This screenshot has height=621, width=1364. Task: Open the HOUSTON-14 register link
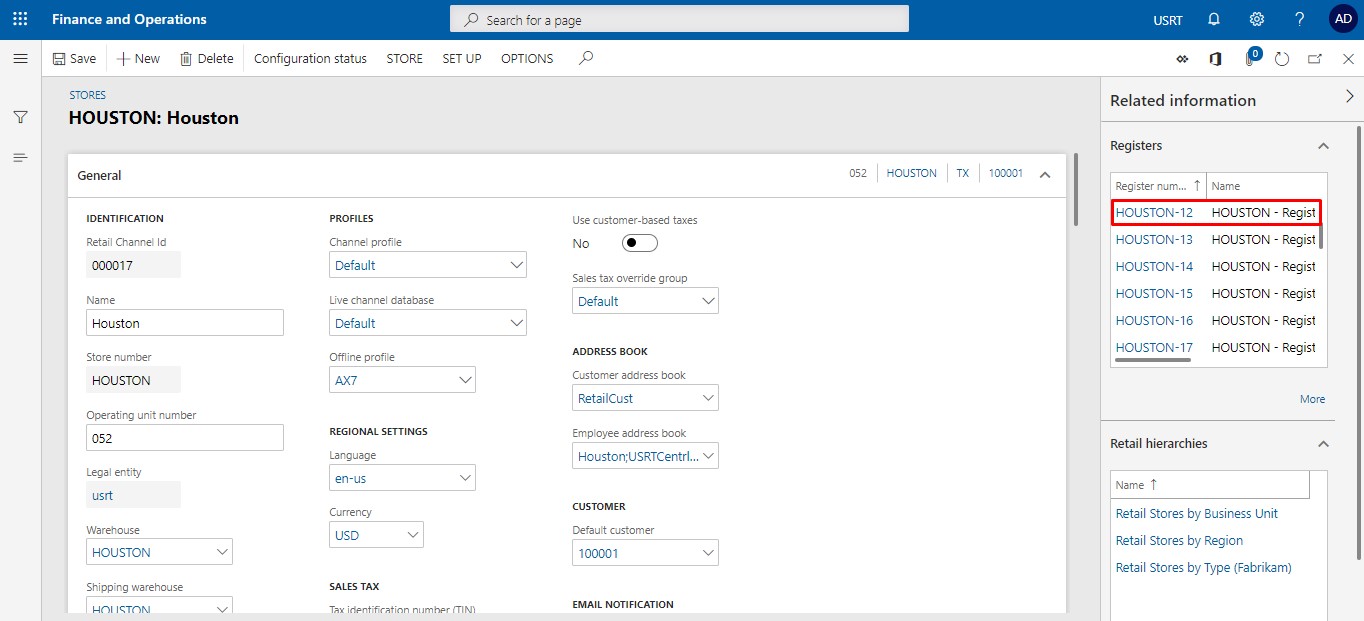(1154, 267)
